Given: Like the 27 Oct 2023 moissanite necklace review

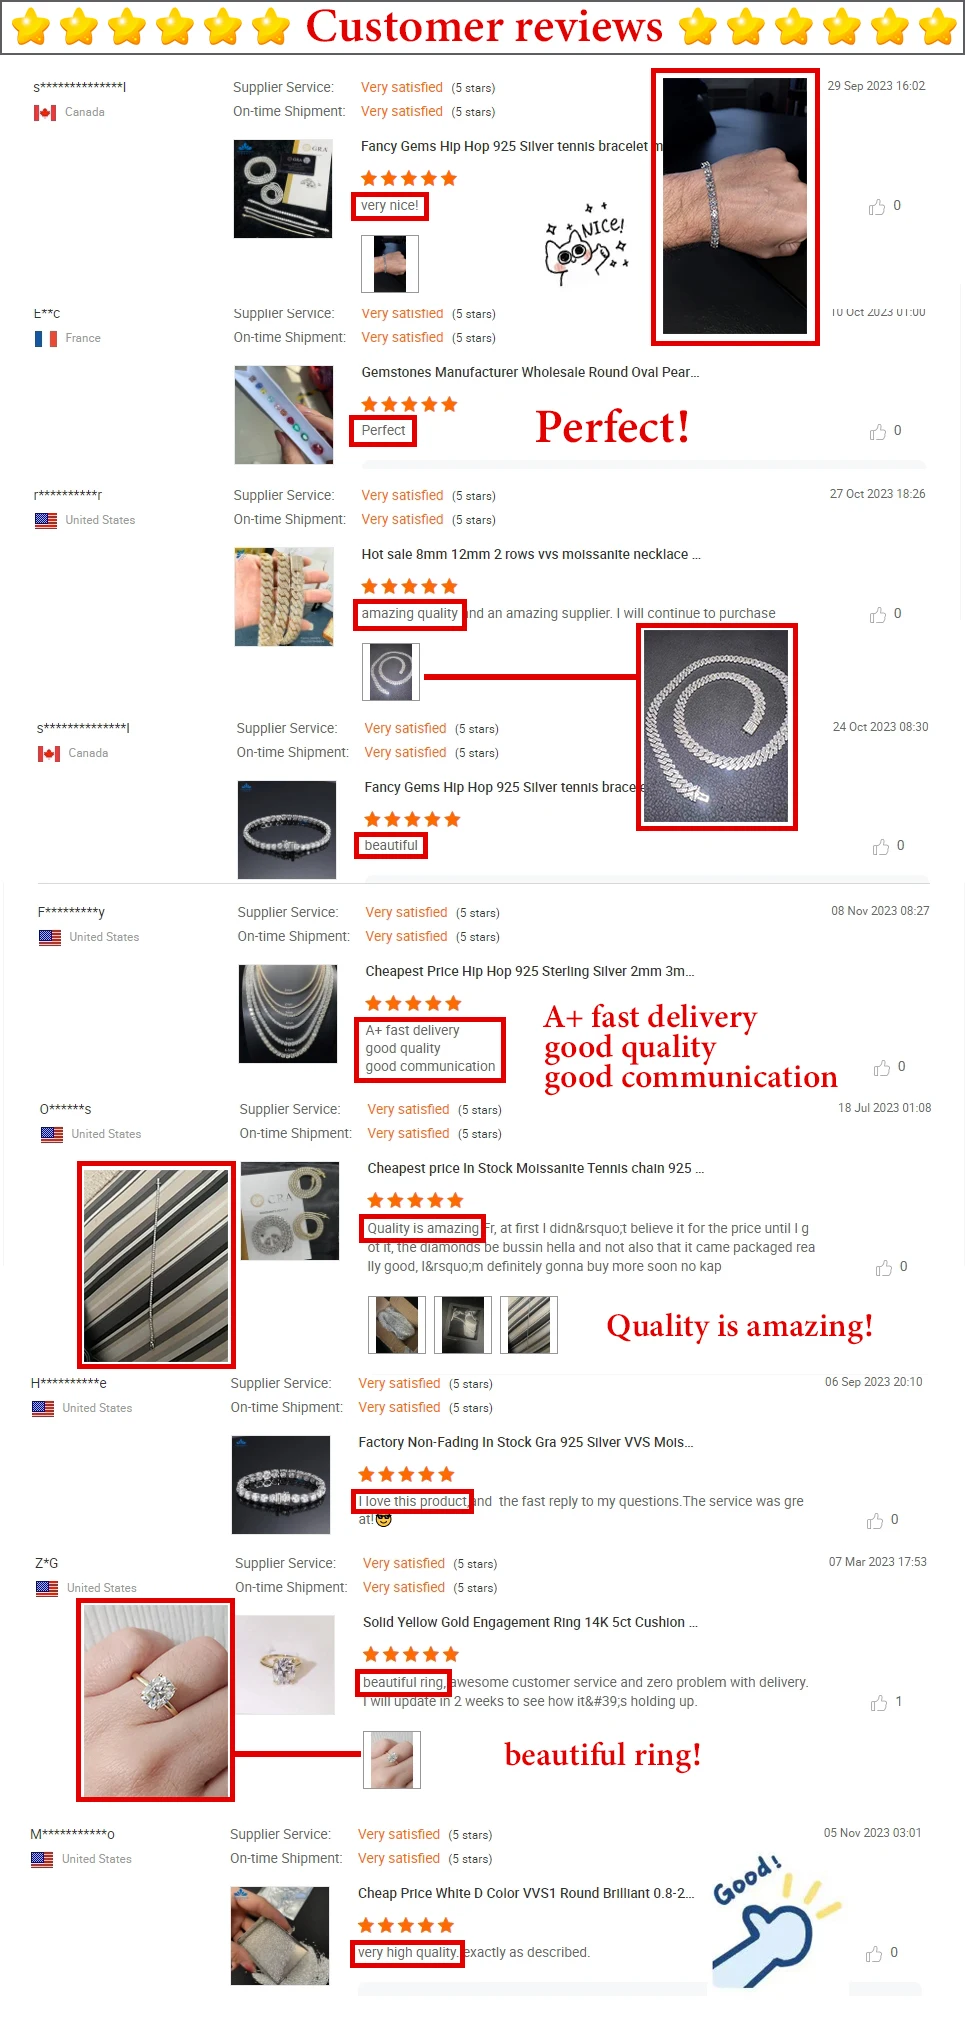Looking at the screenshot, I should [x=878, y=615].
